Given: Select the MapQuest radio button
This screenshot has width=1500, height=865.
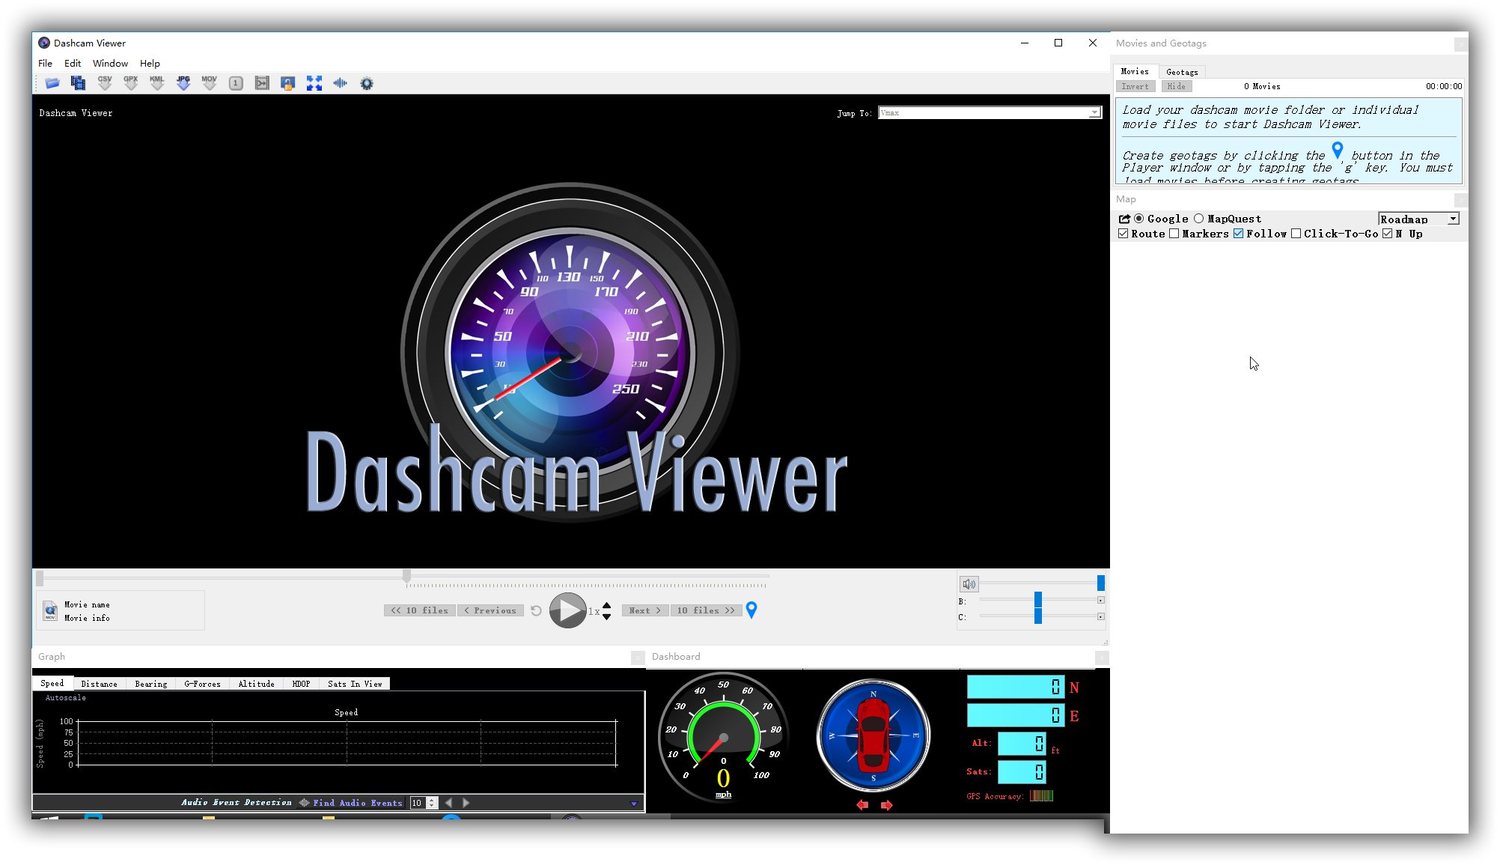Looking at the screenshot, I should [1198, 219].
